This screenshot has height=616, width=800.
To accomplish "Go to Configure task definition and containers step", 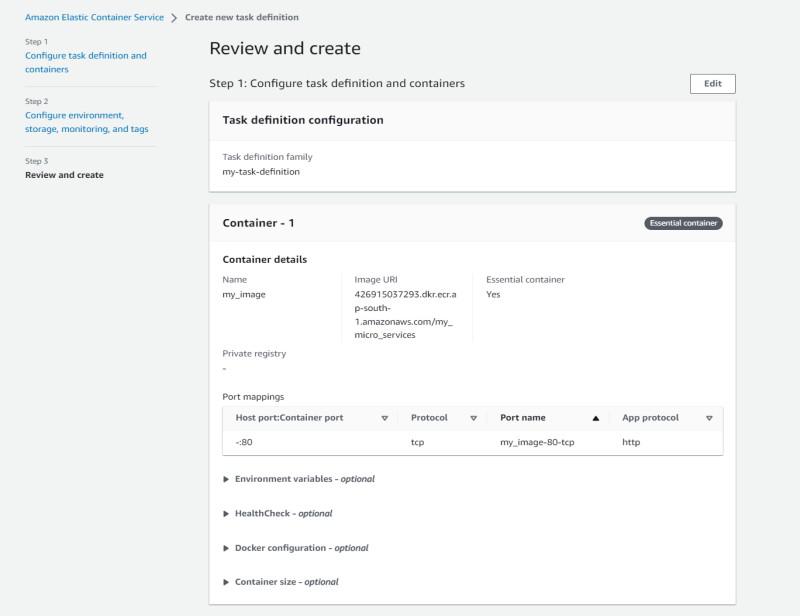I will pos(85,62).
